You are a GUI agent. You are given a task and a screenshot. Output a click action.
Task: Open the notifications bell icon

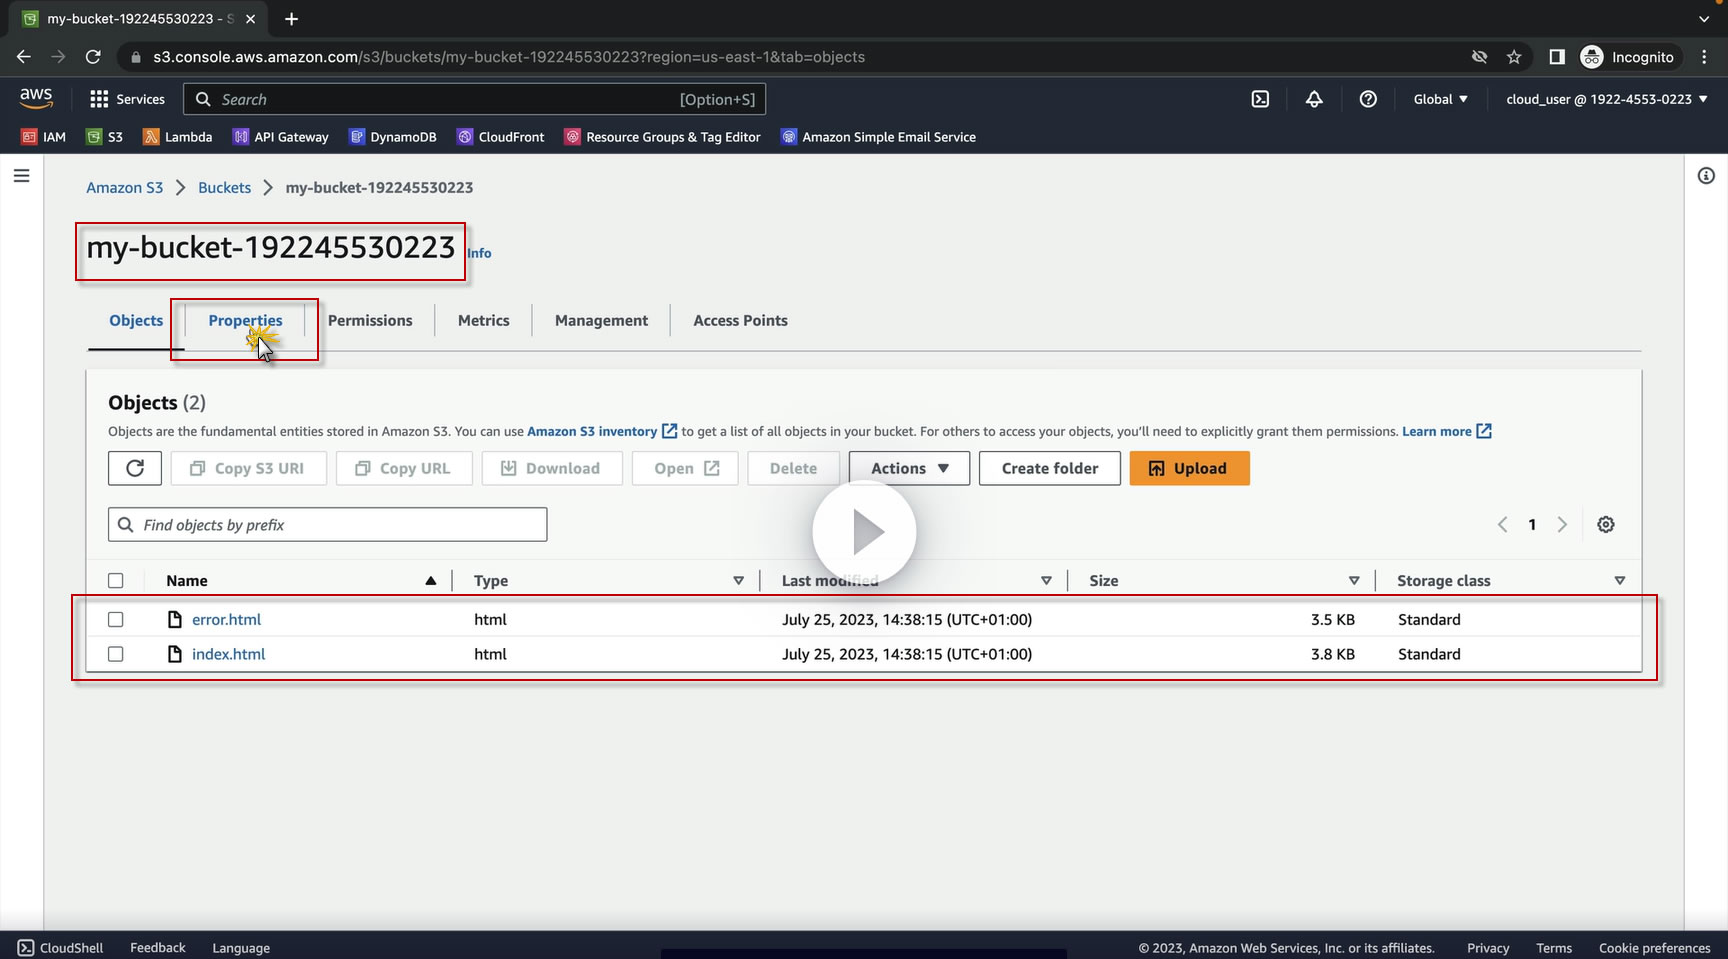(1314, 99)
